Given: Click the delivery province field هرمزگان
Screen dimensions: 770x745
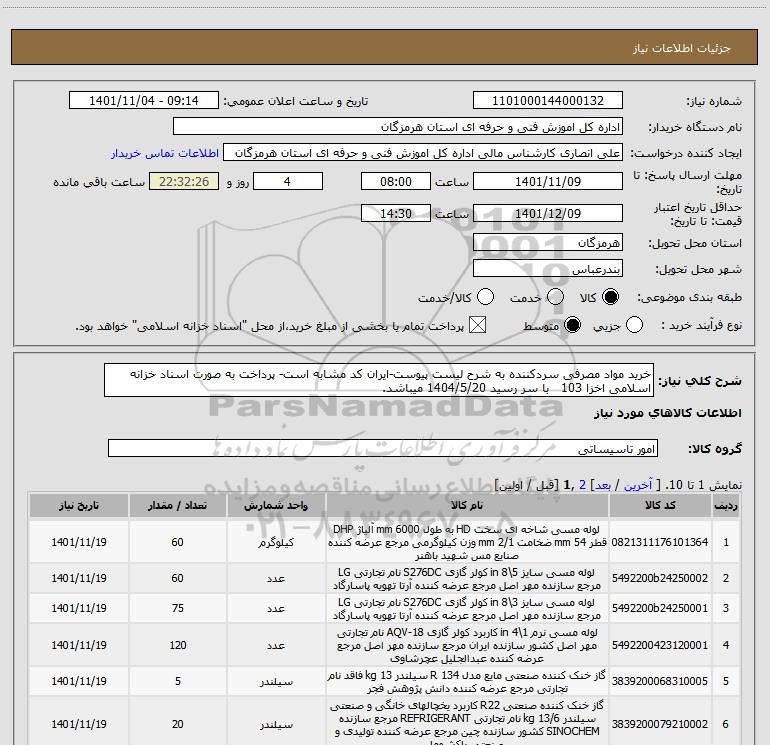Looking at the screenshot, I should click(x=548, y=243).
